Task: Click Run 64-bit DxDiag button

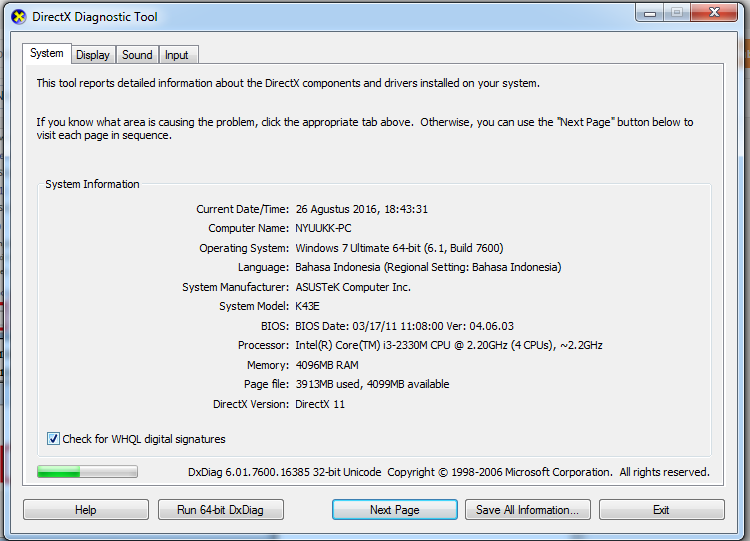Action: (x=221, y=510)
